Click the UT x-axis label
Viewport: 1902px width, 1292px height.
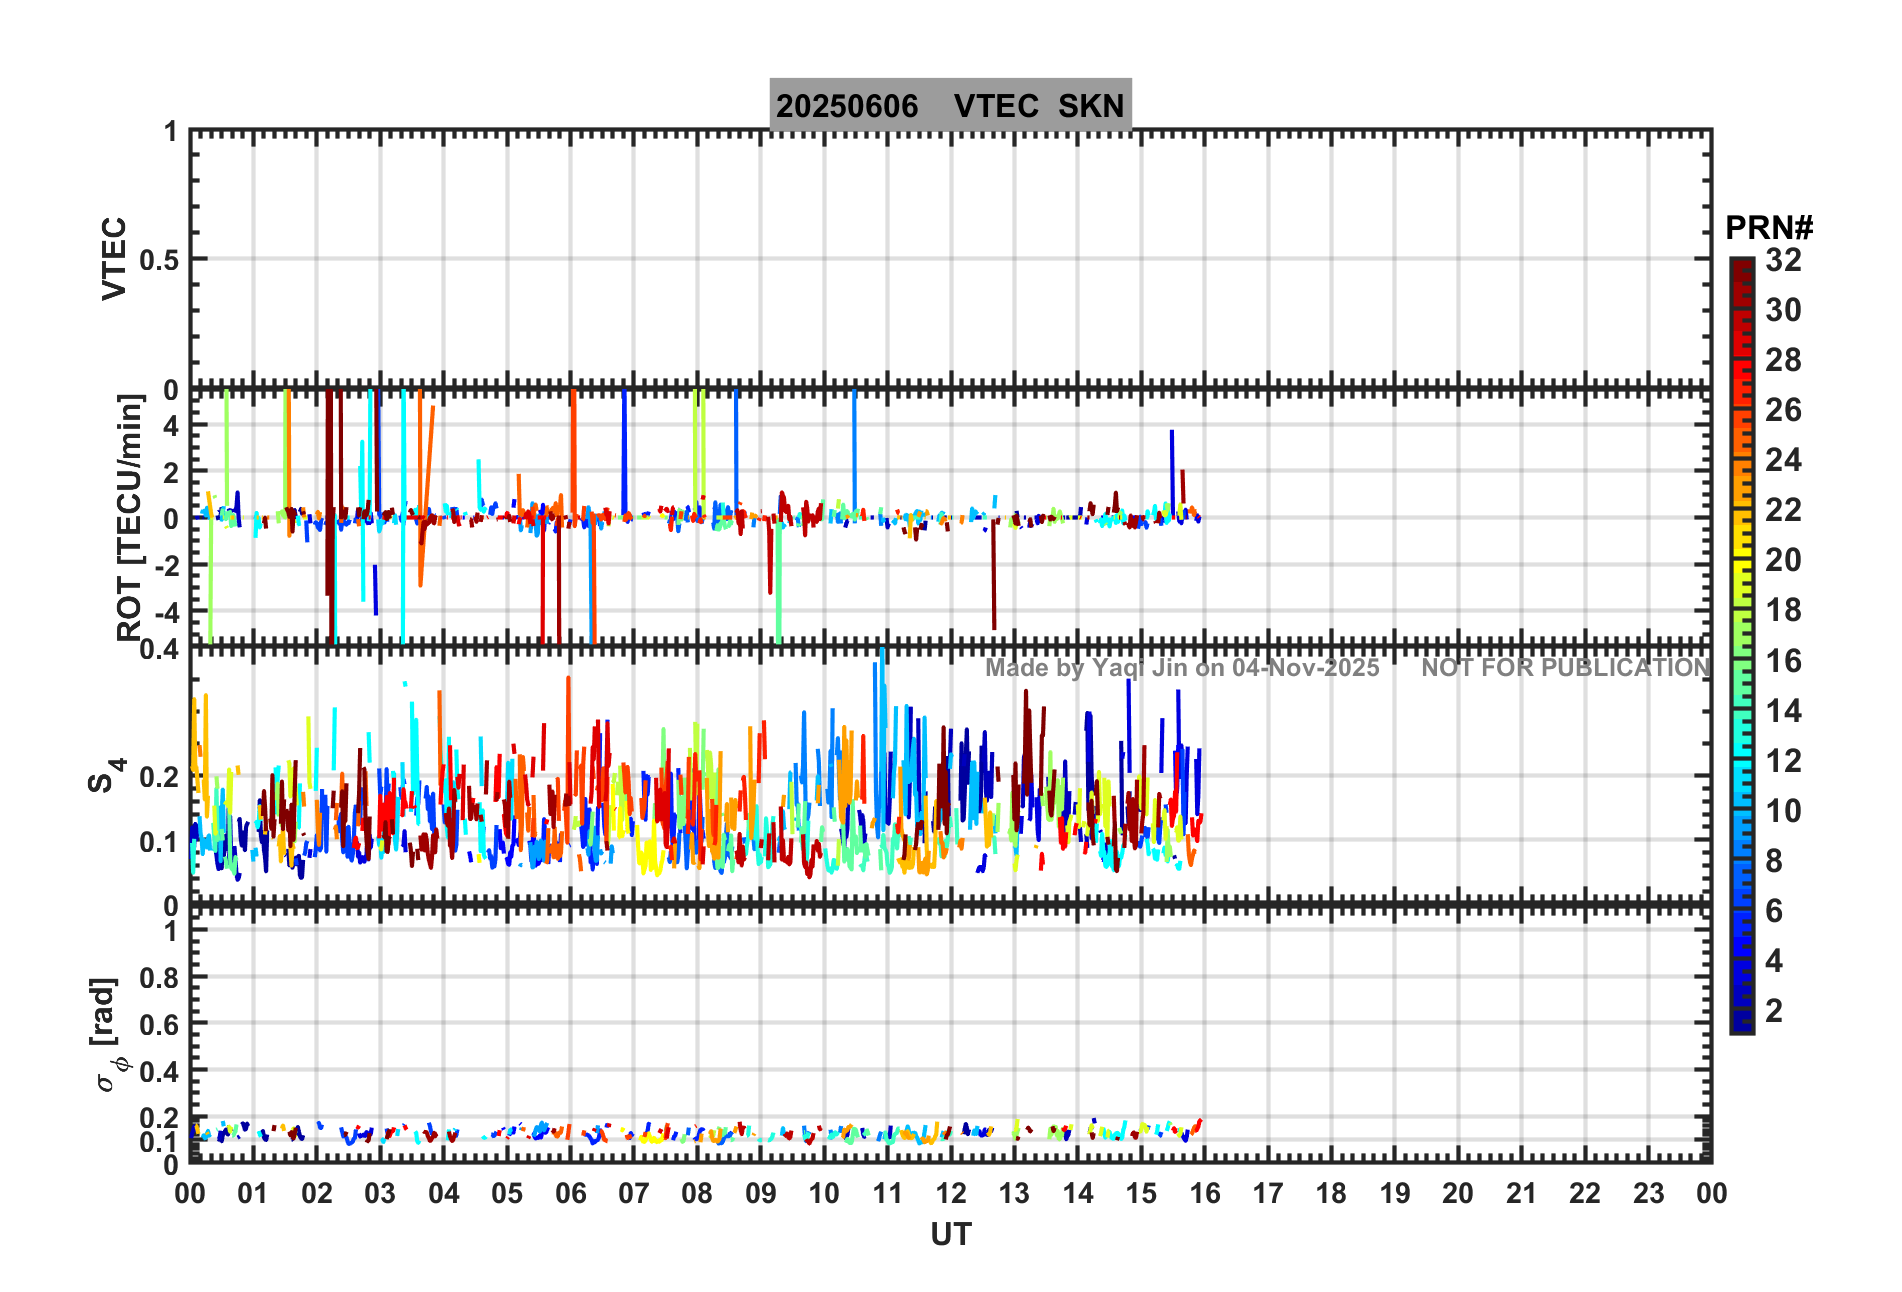(x=950, y=1235)
